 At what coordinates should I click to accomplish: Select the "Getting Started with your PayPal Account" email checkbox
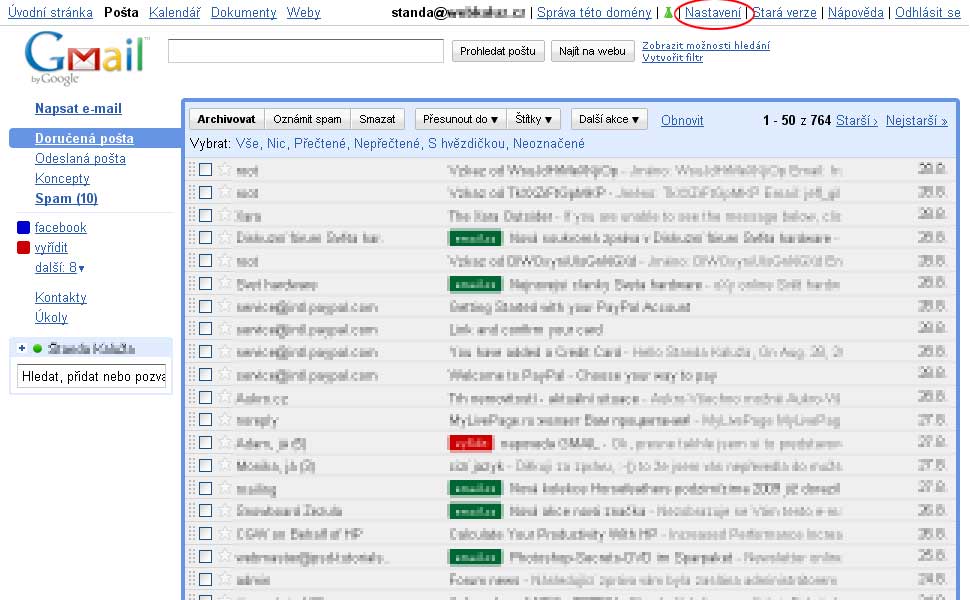[205, 306]
